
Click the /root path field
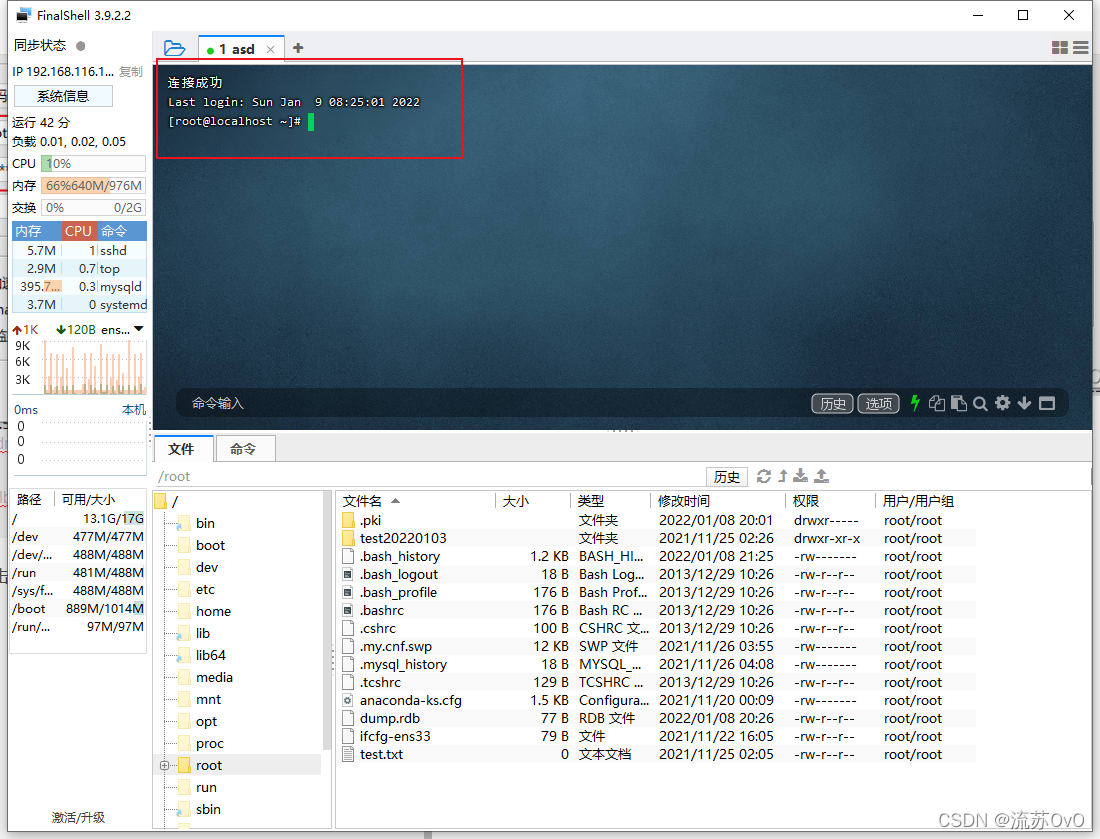(429, 476)
